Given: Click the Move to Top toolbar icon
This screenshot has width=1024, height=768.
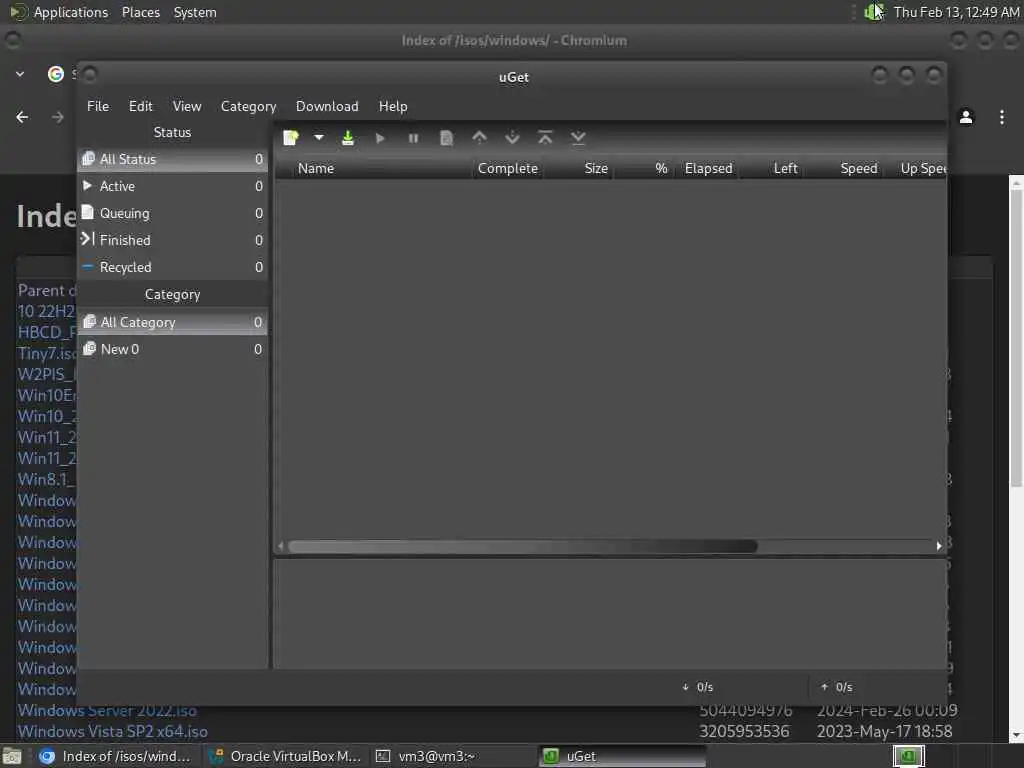Looking at the screenshot, I should (545, 138).
